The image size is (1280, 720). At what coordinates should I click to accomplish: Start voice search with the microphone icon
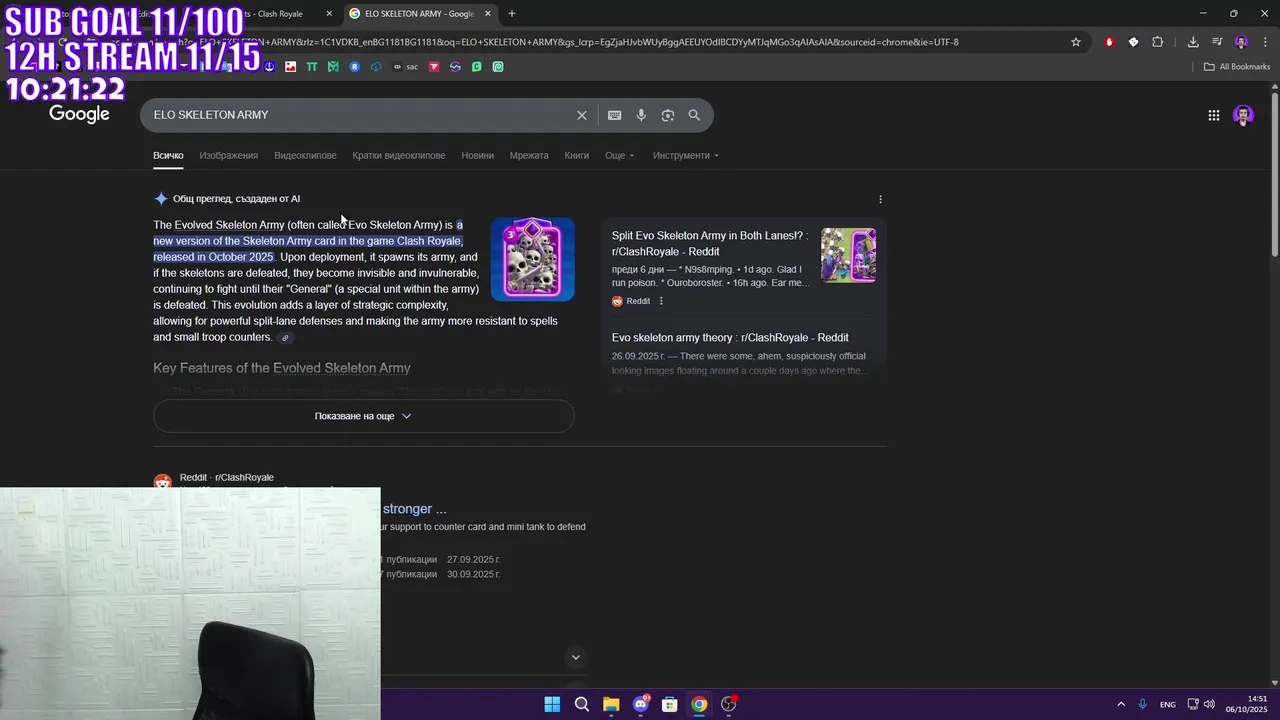pos(641,115)
